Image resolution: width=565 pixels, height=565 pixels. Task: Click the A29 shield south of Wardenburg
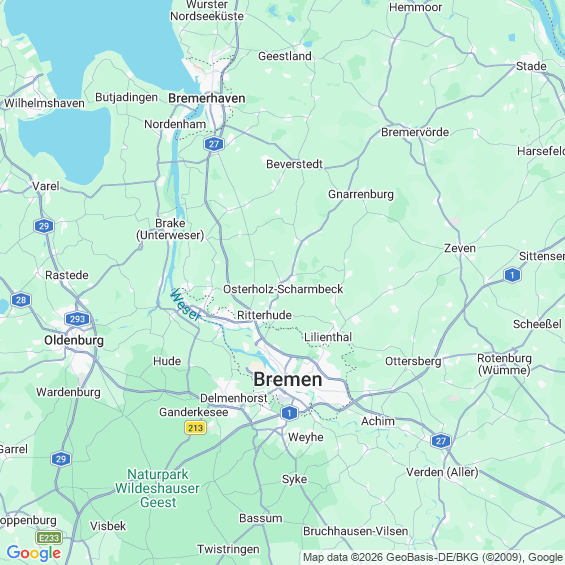click(61, 459)
